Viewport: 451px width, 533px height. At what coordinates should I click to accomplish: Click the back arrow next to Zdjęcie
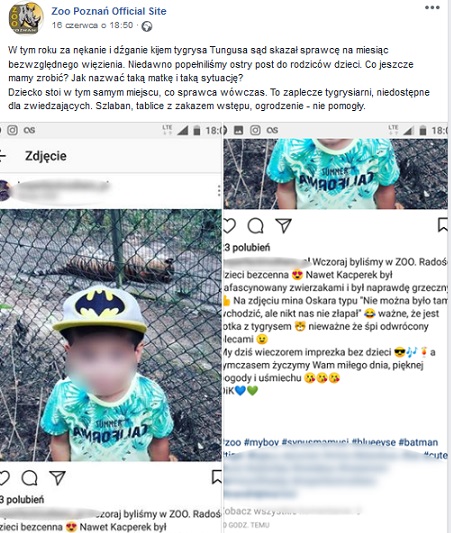click(2, 156)
